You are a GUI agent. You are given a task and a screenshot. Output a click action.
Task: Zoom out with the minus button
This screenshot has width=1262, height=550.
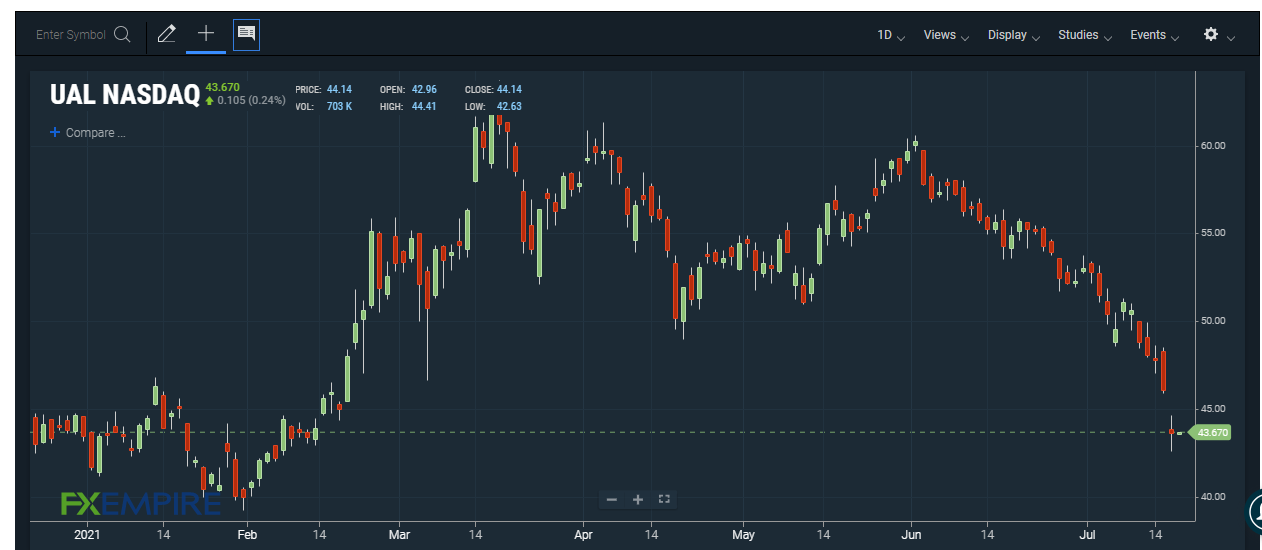coord(612,499)
